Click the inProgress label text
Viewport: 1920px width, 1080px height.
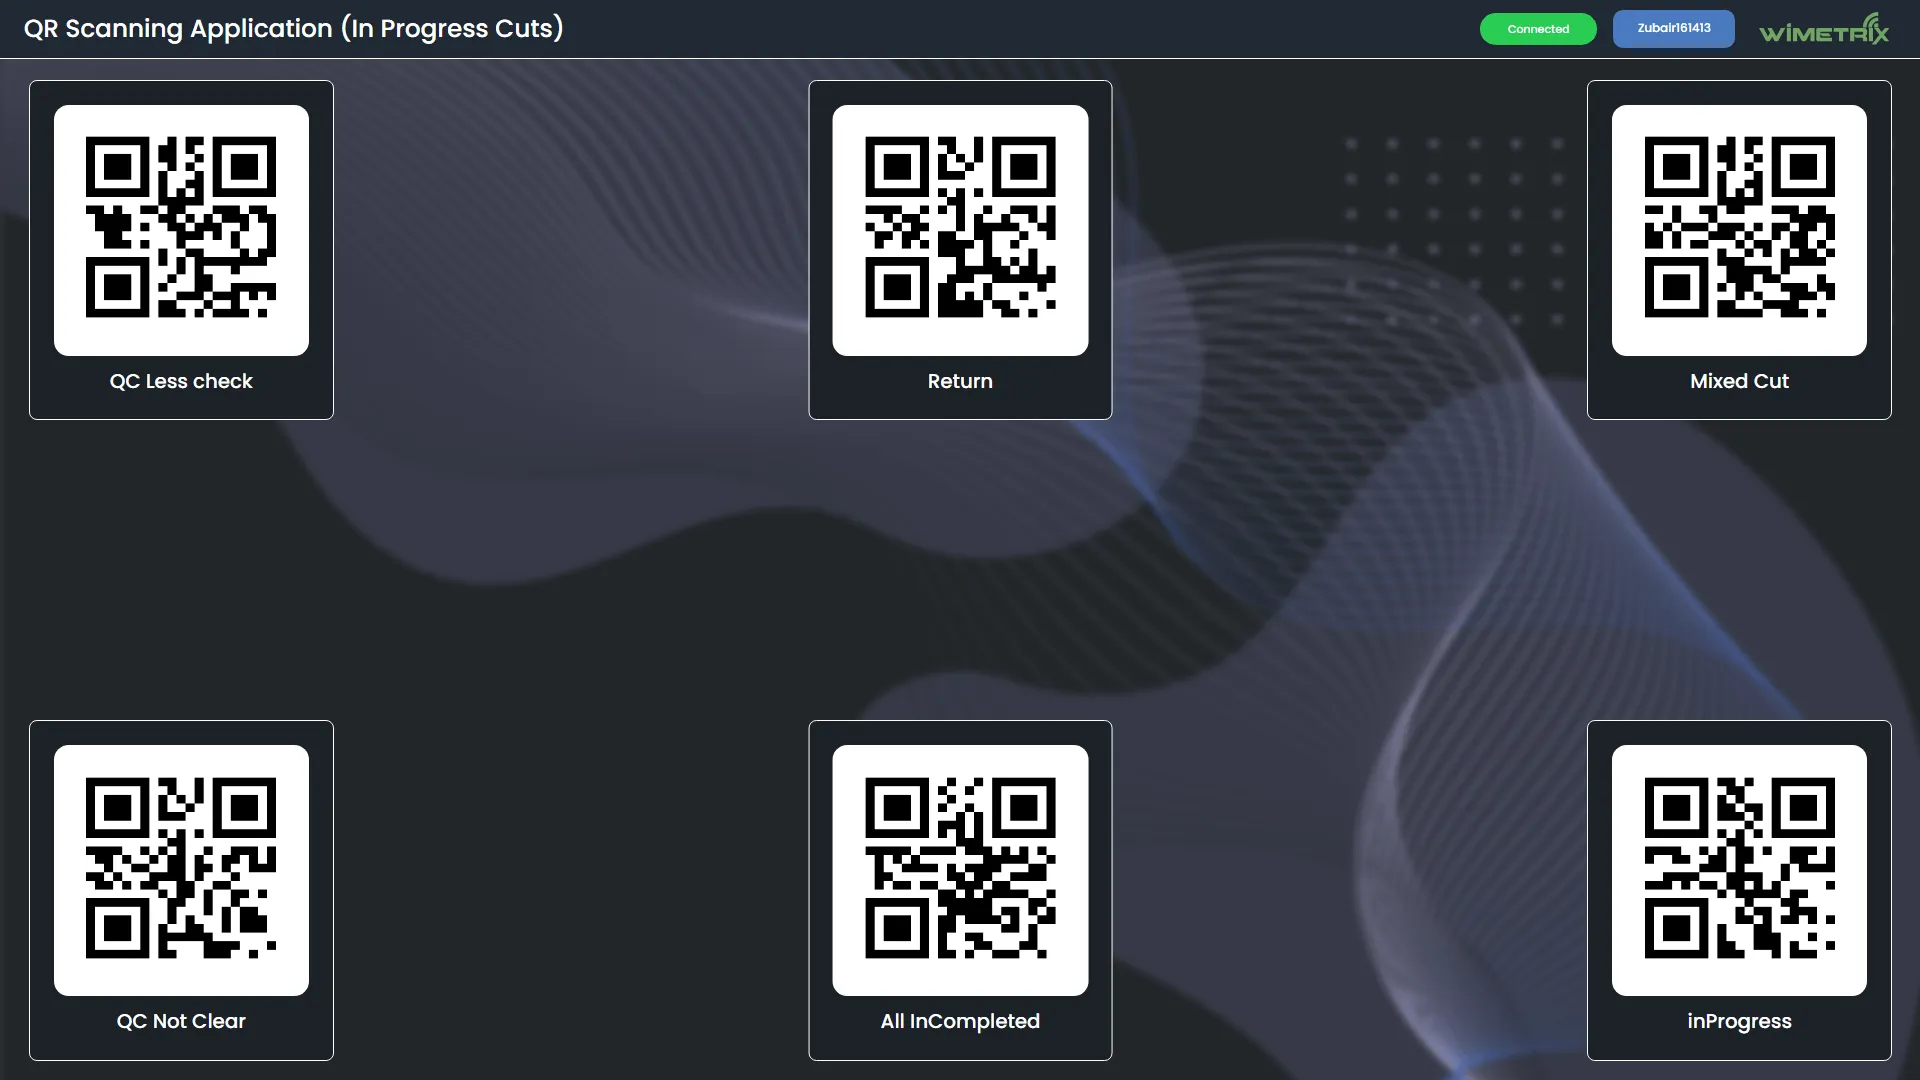(x=1739, y=1021)
